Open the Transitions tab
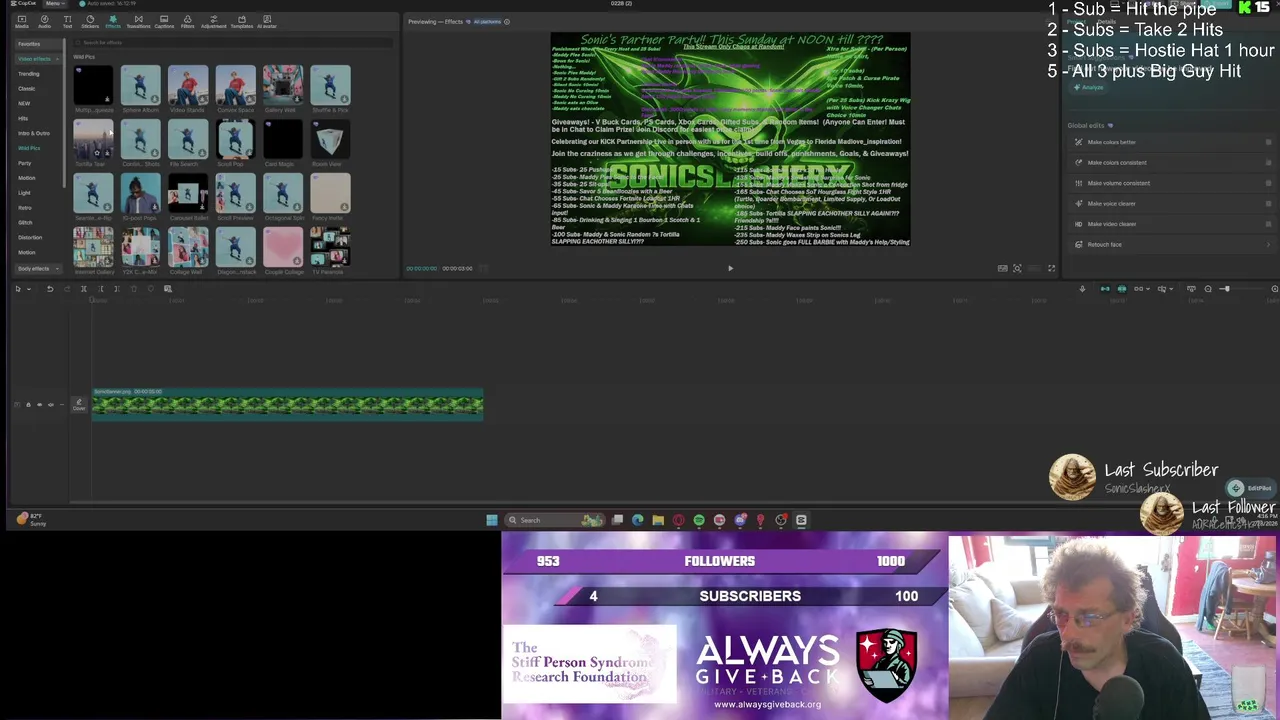 (x=138, y=21)
